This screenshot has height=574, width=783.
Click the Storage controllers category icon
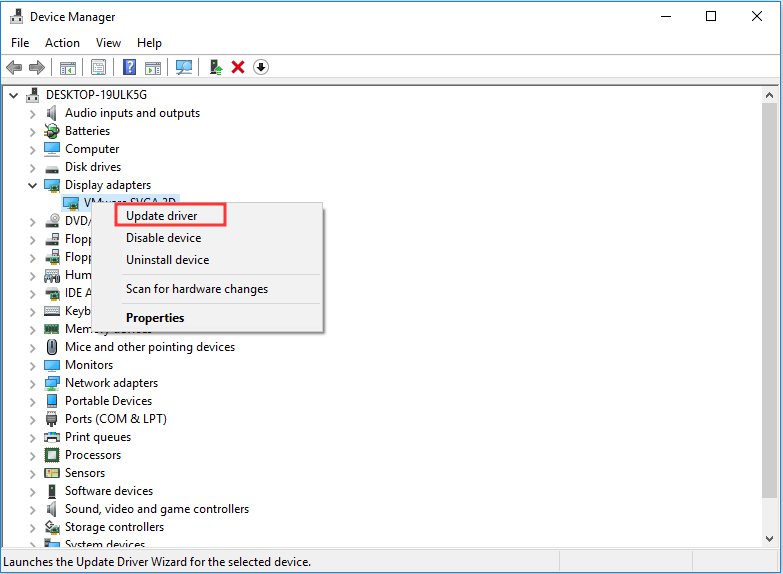point(52,527)
